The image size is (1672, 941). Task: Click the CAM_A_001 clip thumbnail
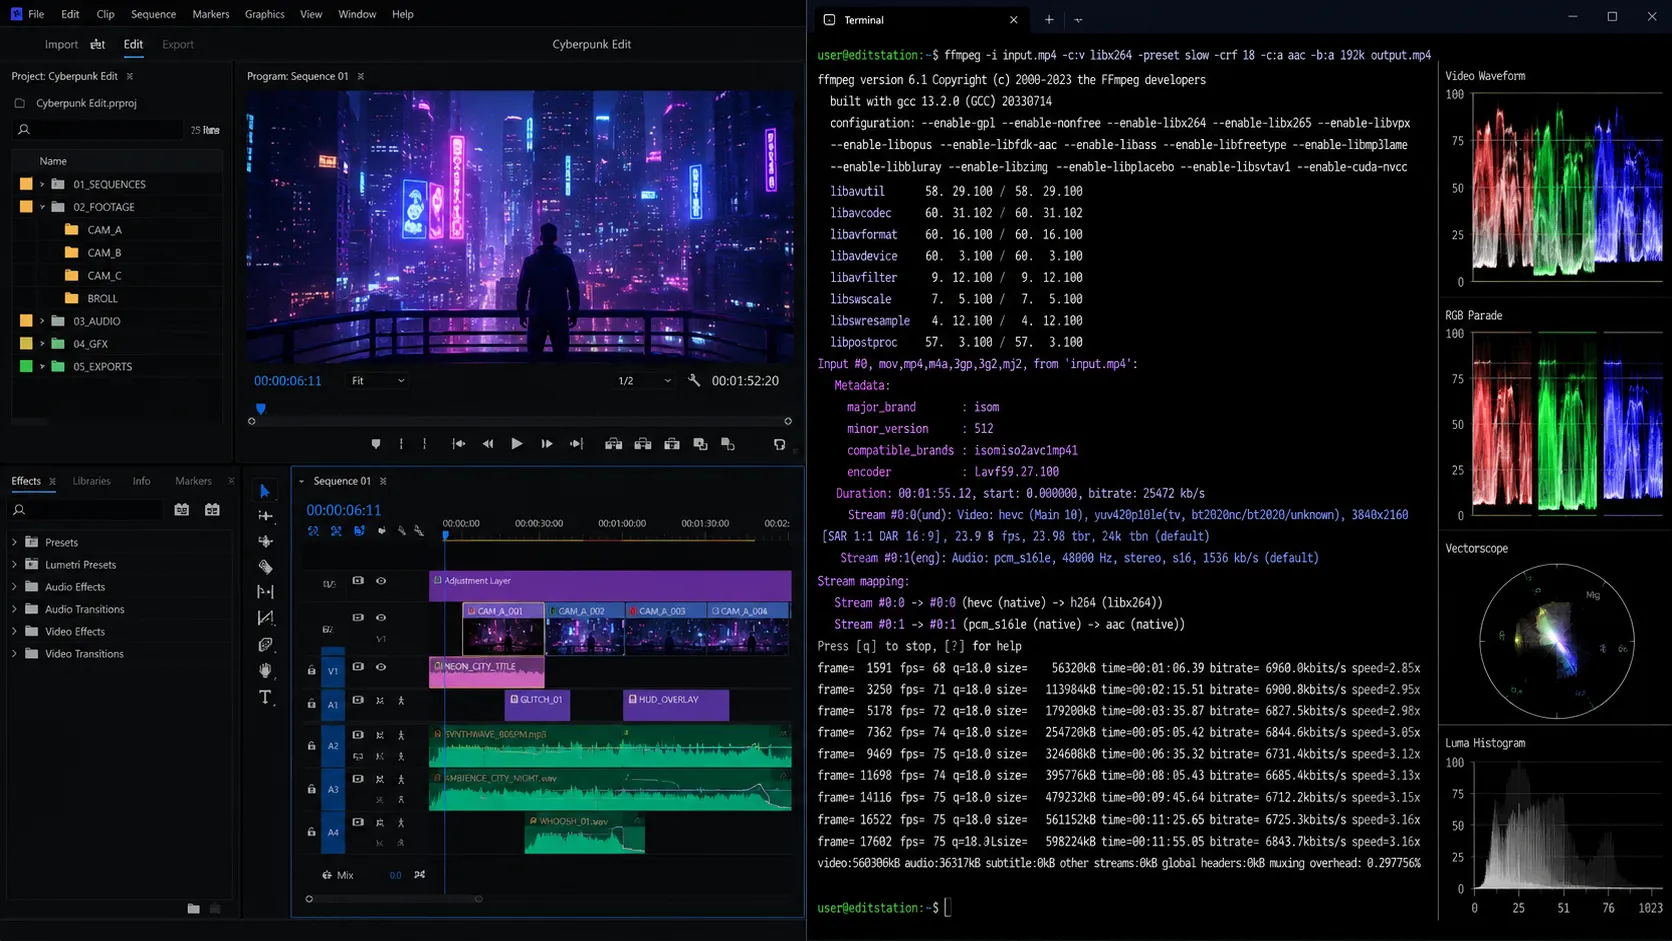[x=503, y=636]
